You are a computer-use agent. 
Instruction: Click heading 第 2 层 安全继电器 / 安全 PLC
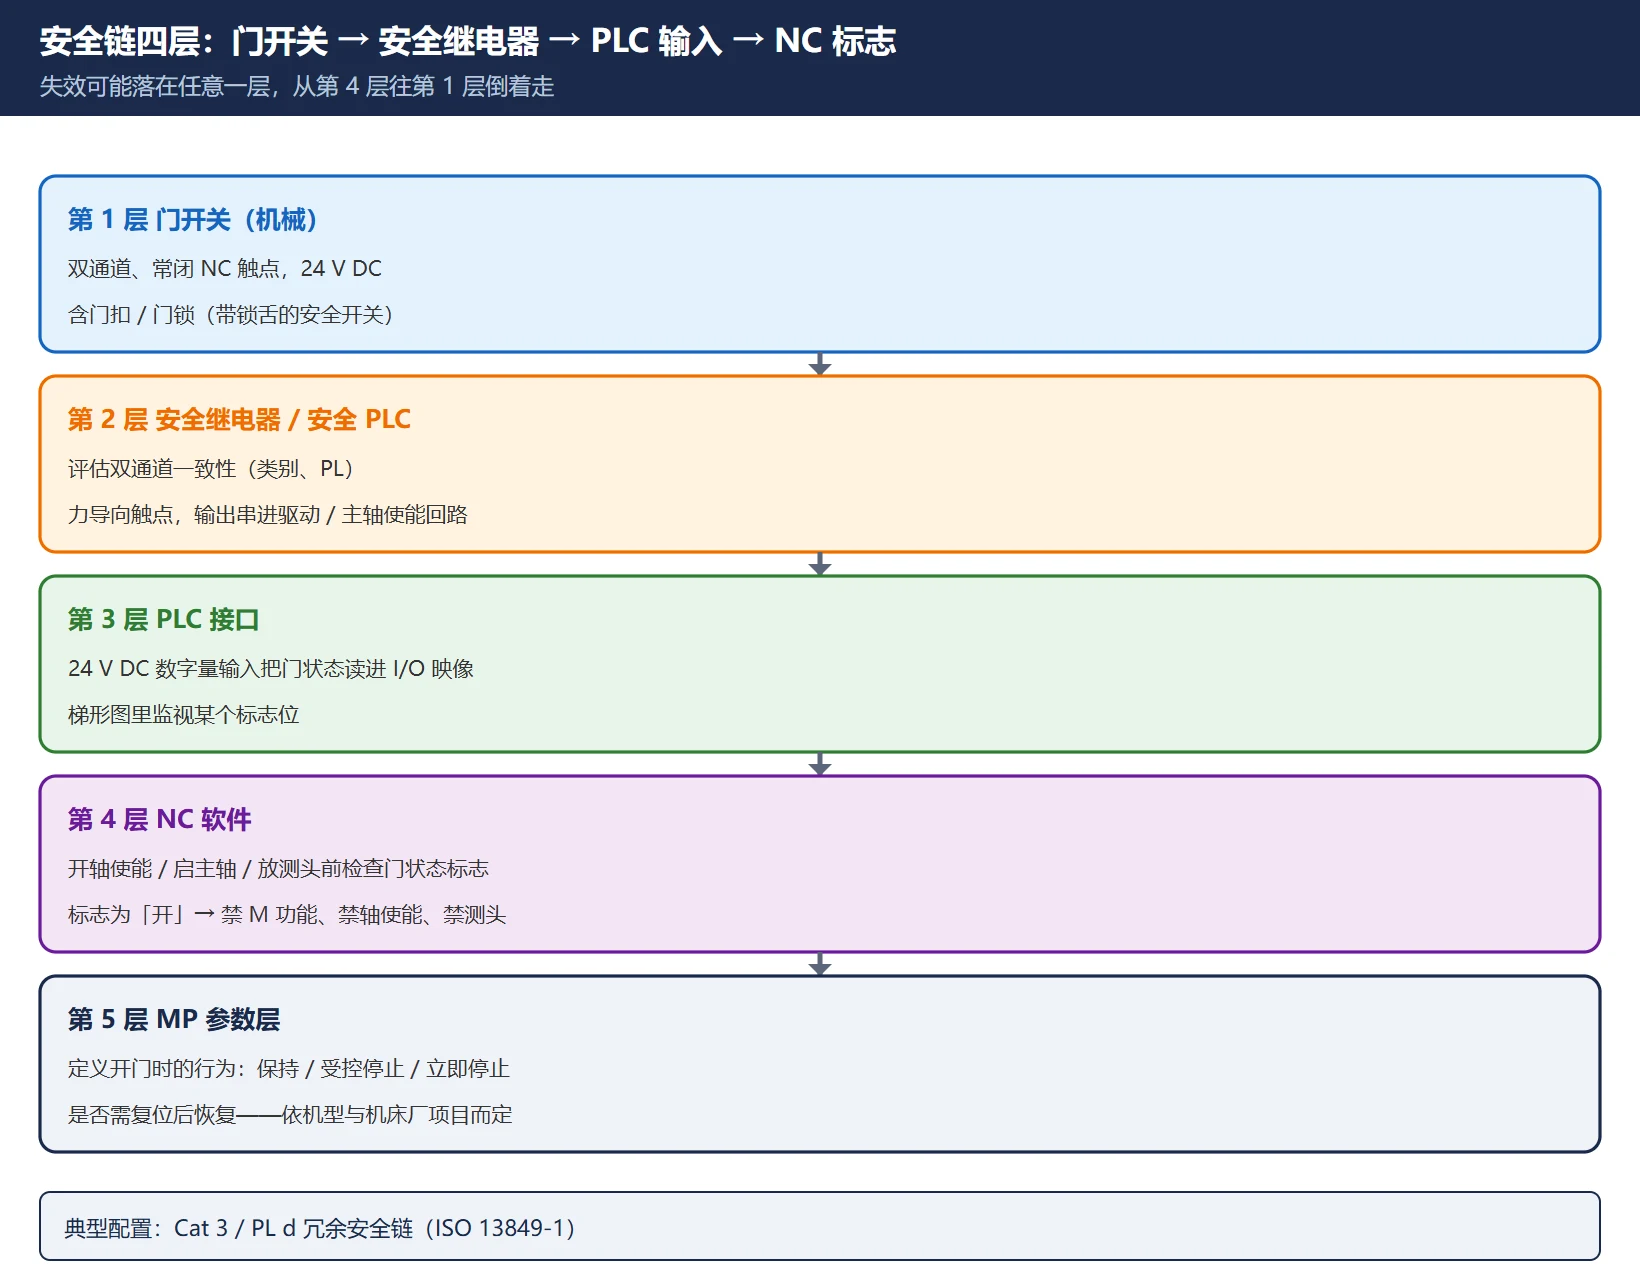click(x=239, y=420)
